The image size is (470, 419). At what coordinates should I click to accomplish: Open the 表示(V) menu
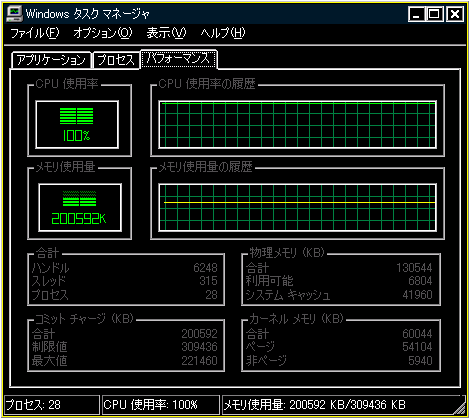point(166,33)
